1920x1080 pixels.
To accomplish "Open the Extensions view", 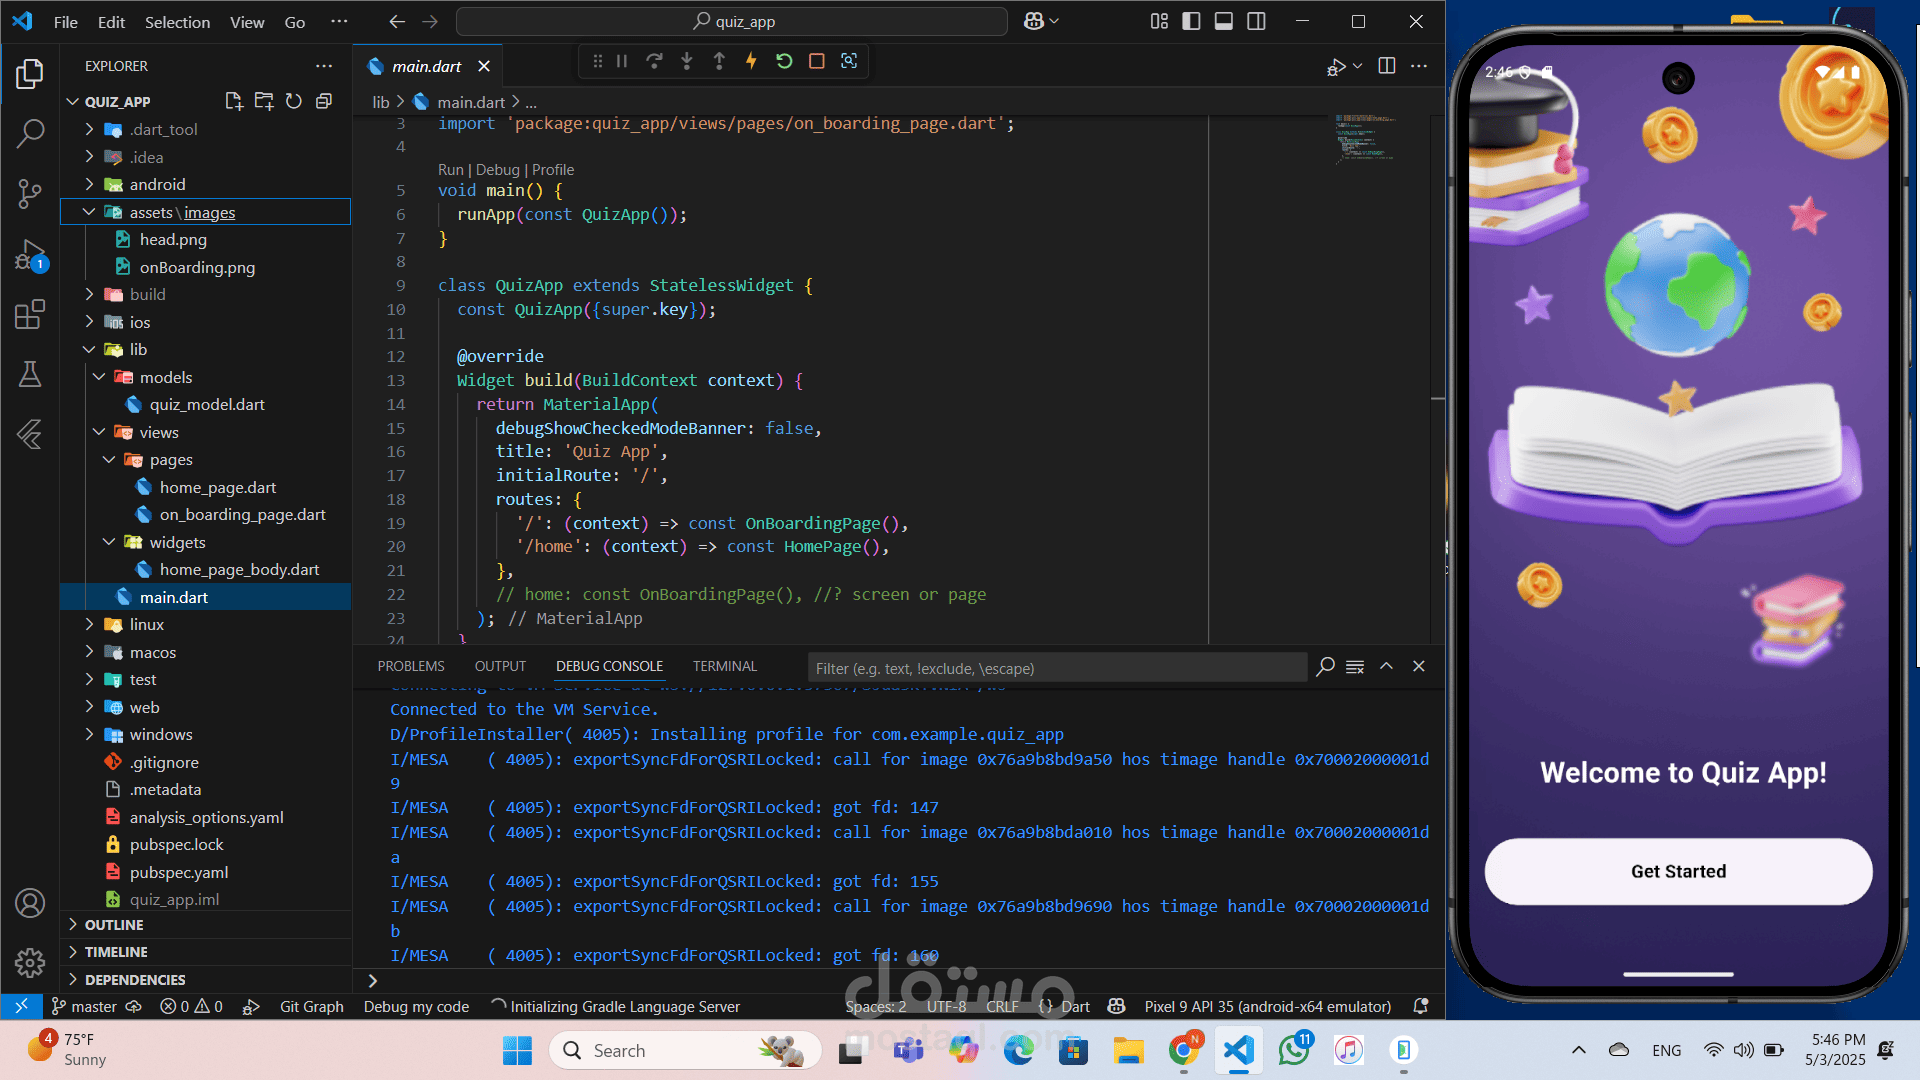I will click(x=30, y=315).
